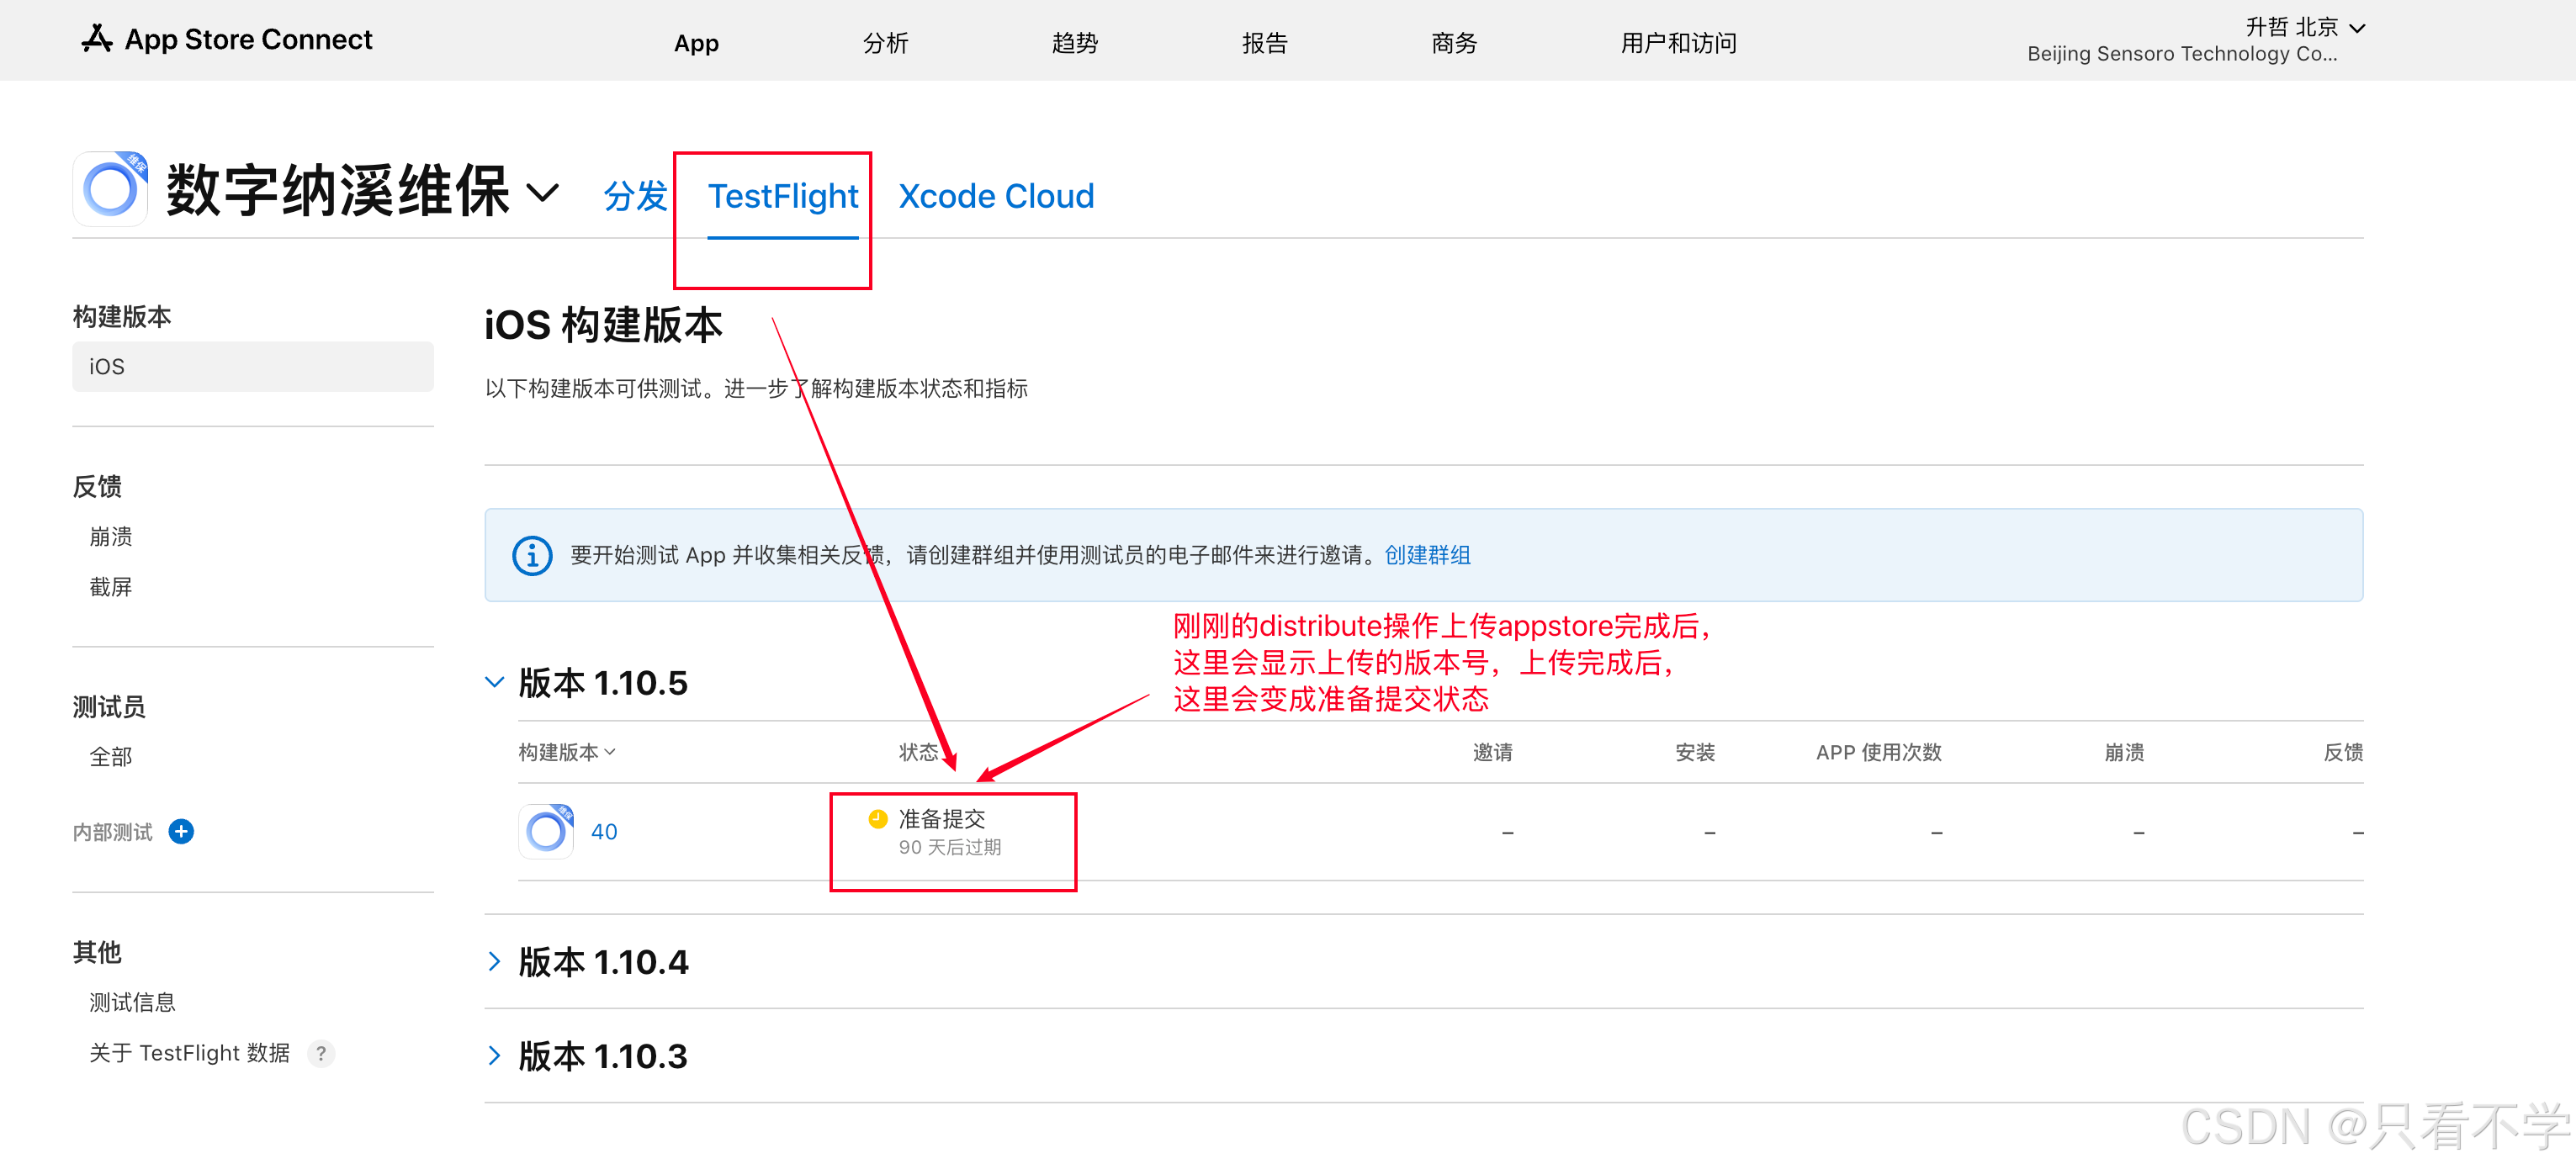This screenshot has height=1169, width=2576.
Task: Click the 邀请 column header
Action: click(x=1493, y=752)
